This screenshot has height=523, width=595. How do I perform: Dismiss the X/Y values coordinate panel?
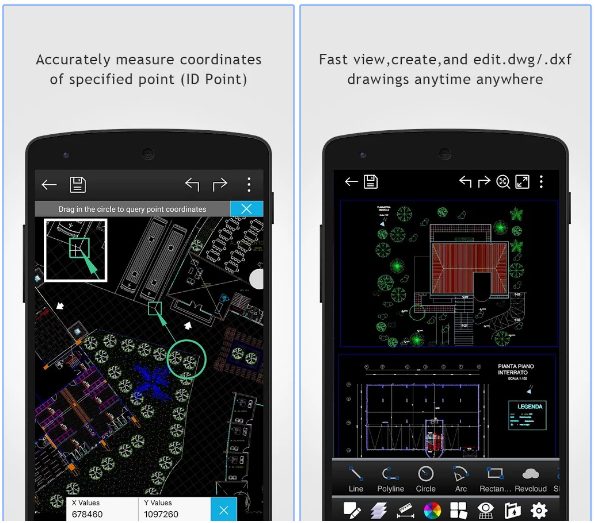pos(224,509)
